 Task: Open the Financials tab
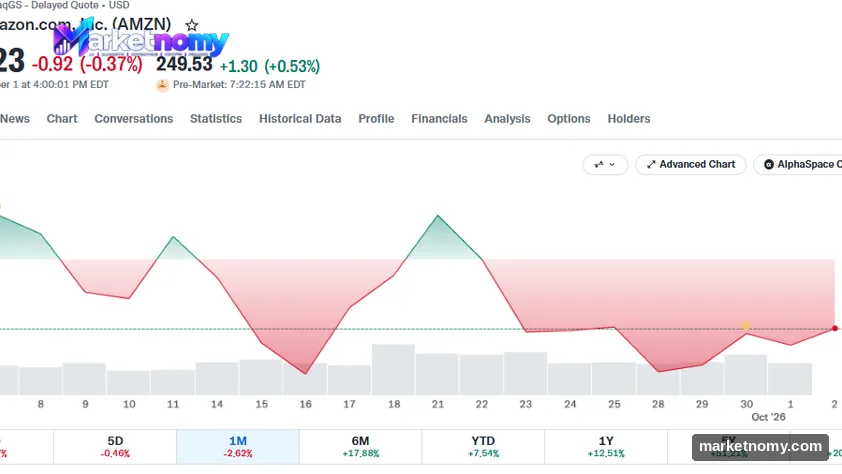[x=439, y=119]
